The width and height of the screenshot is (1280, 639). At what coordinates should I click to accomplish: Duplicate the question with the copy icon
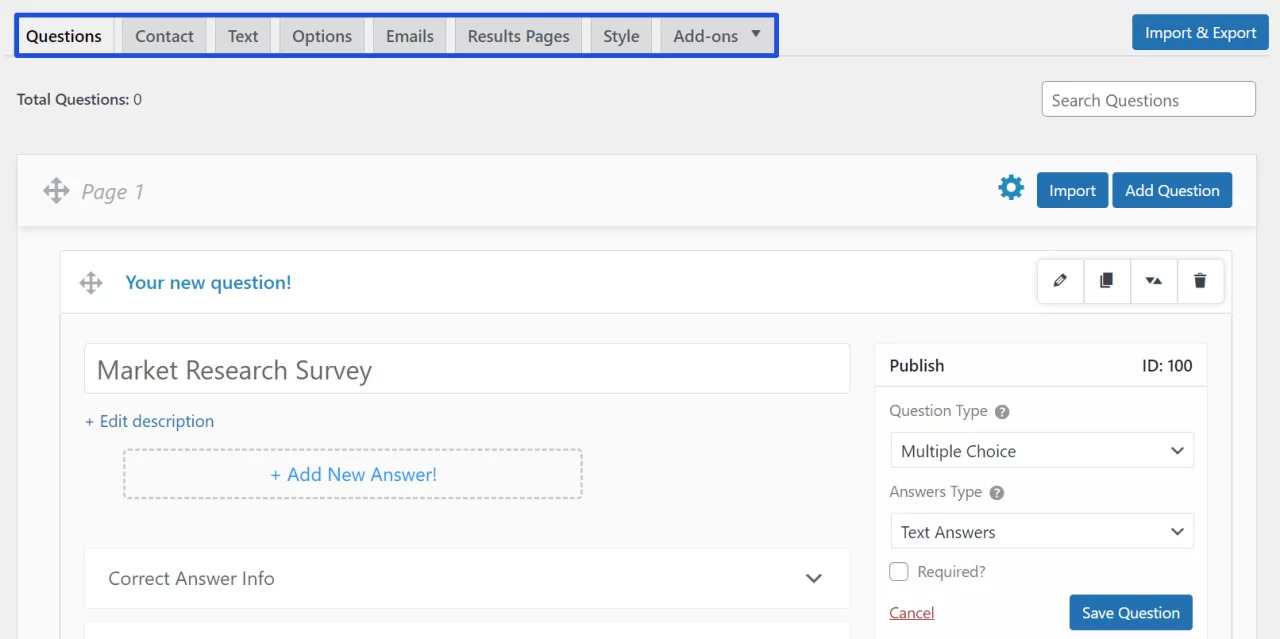coord(1107,281)
